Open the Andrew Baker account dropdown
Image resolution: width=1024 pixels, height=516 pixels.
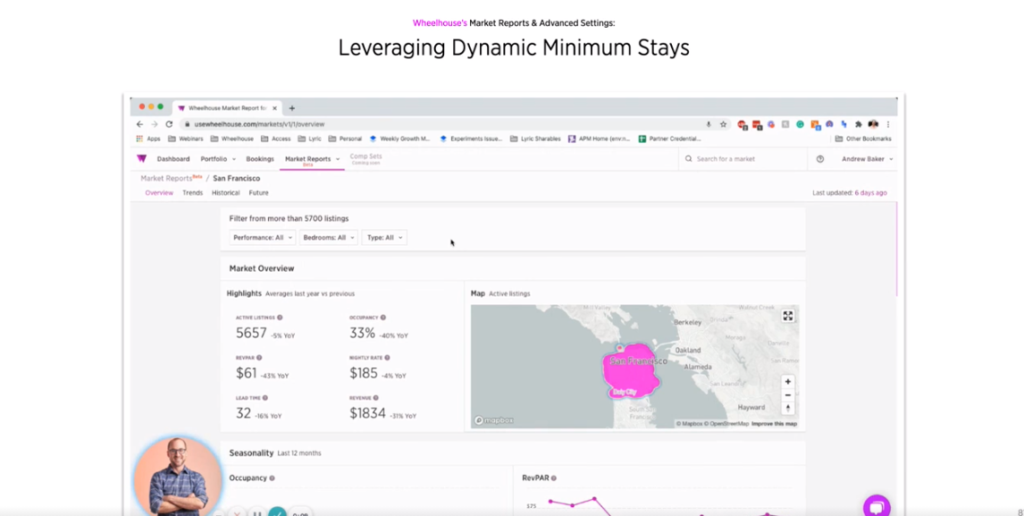(867, 159)
